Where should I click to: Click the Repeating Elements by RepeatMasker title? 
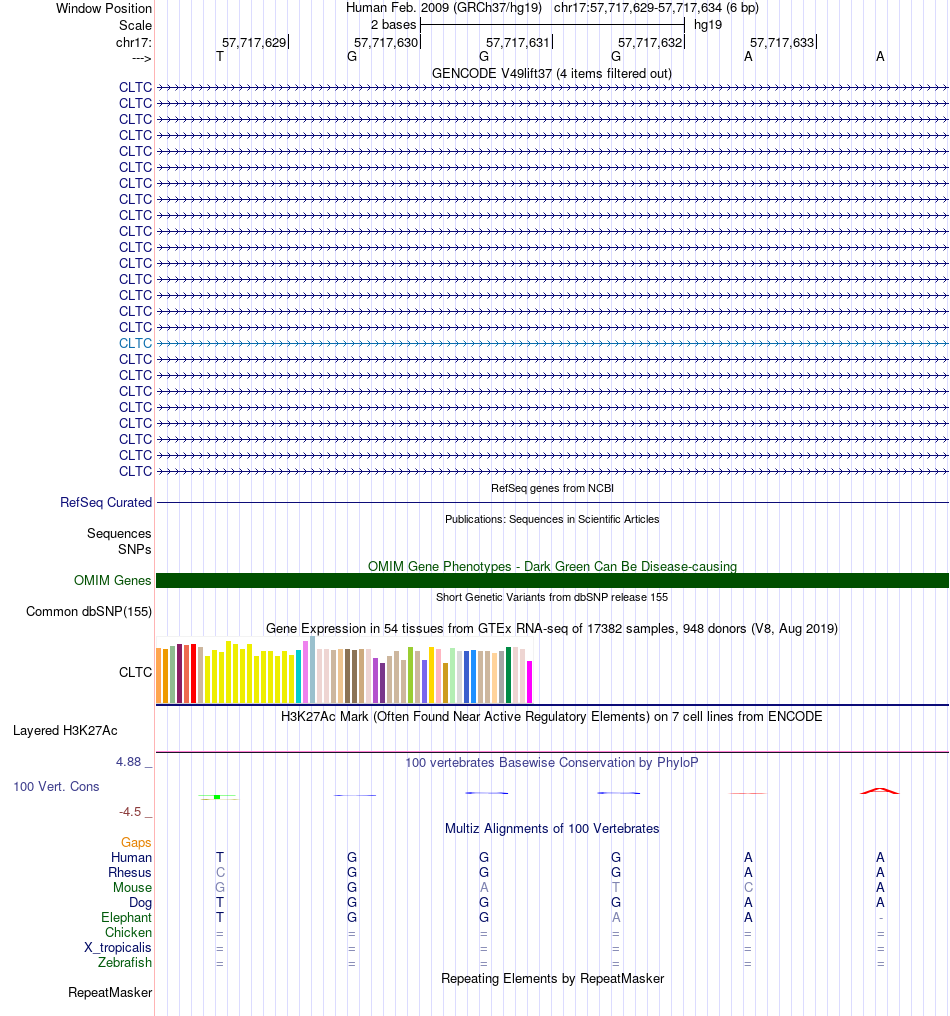pyautogui.click(x=552, y=978)
